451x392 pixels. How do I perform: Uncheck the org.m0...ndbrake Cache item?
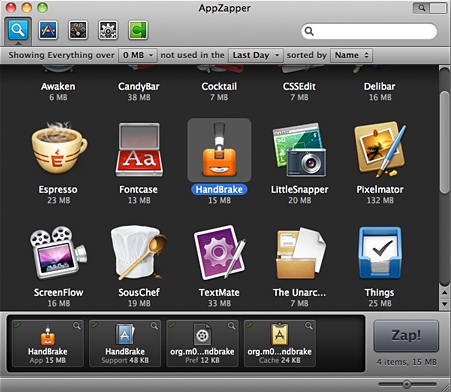pyautogui.click(x=249, y=324)
